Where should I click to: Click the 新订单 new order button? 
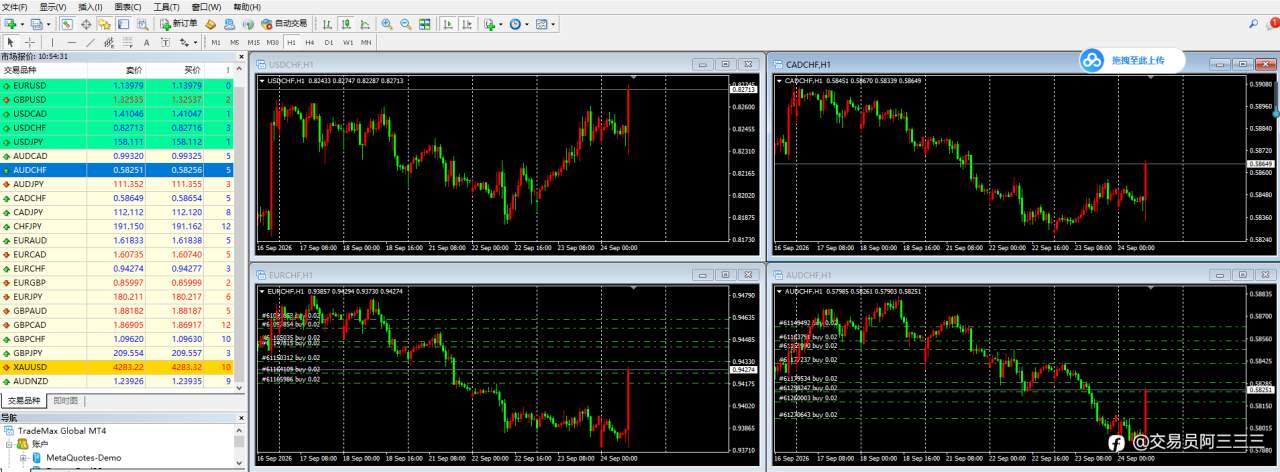click(178, 23)
